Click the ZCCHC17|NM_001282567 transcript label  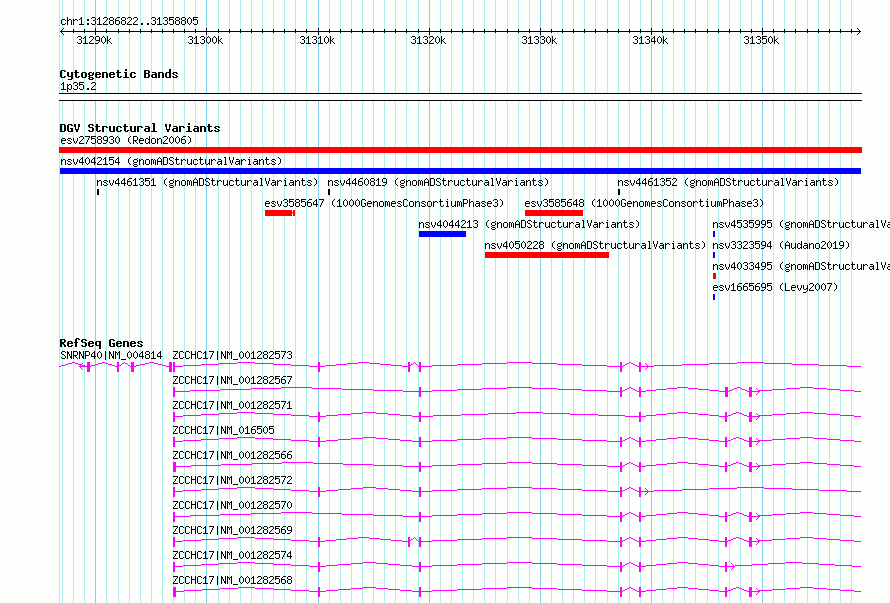(233, 380)
